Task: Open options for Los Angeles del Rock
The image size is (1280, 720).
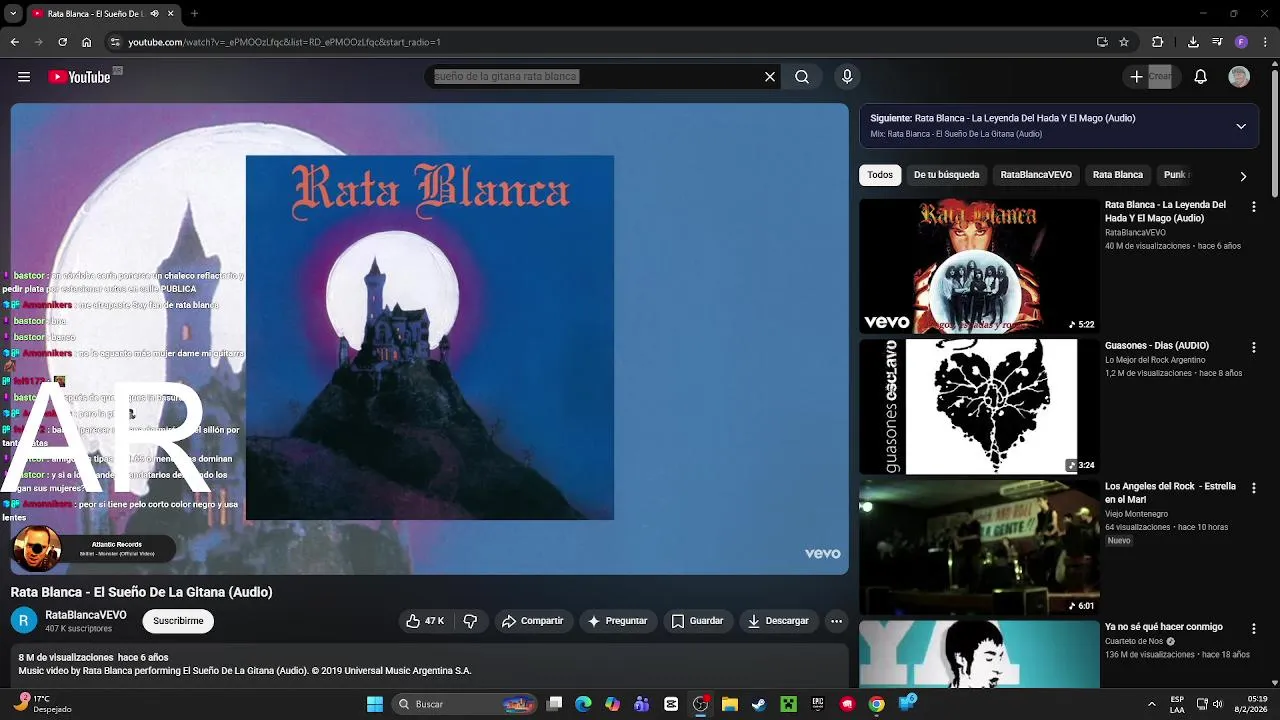Action: coord(1253,488)
